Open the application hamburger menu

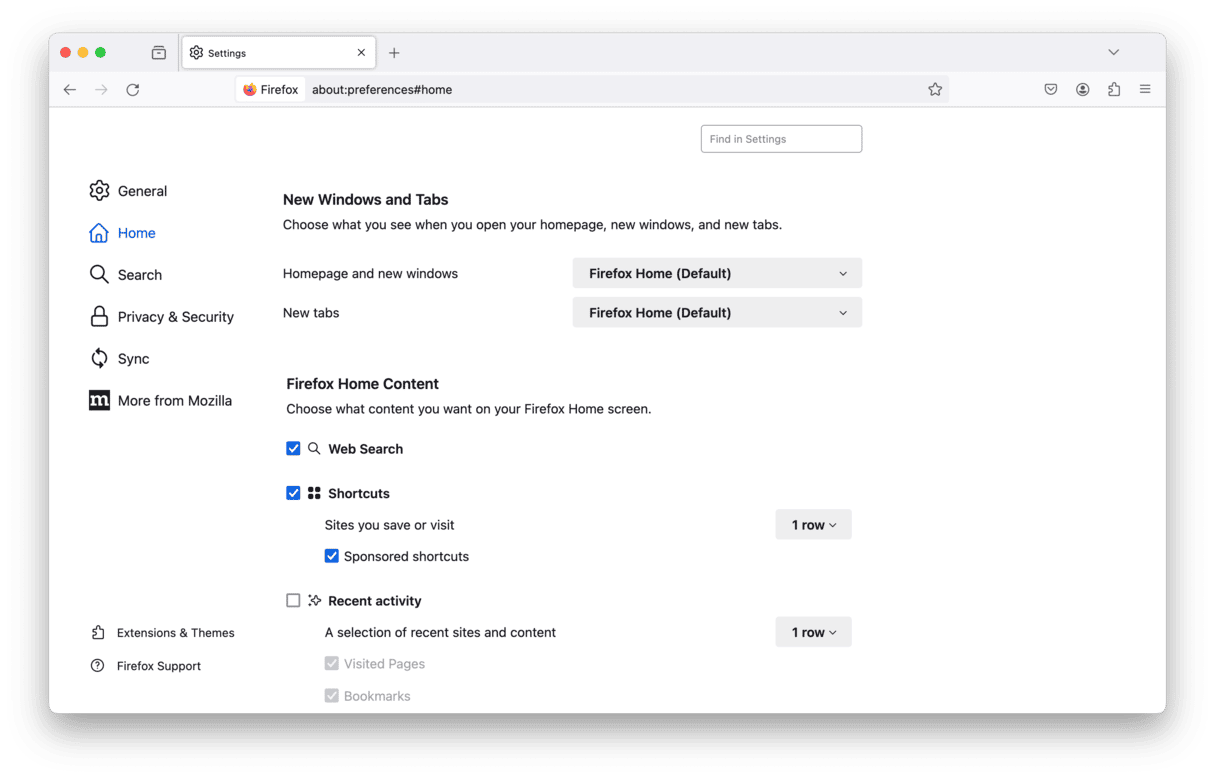(1145, 90)
